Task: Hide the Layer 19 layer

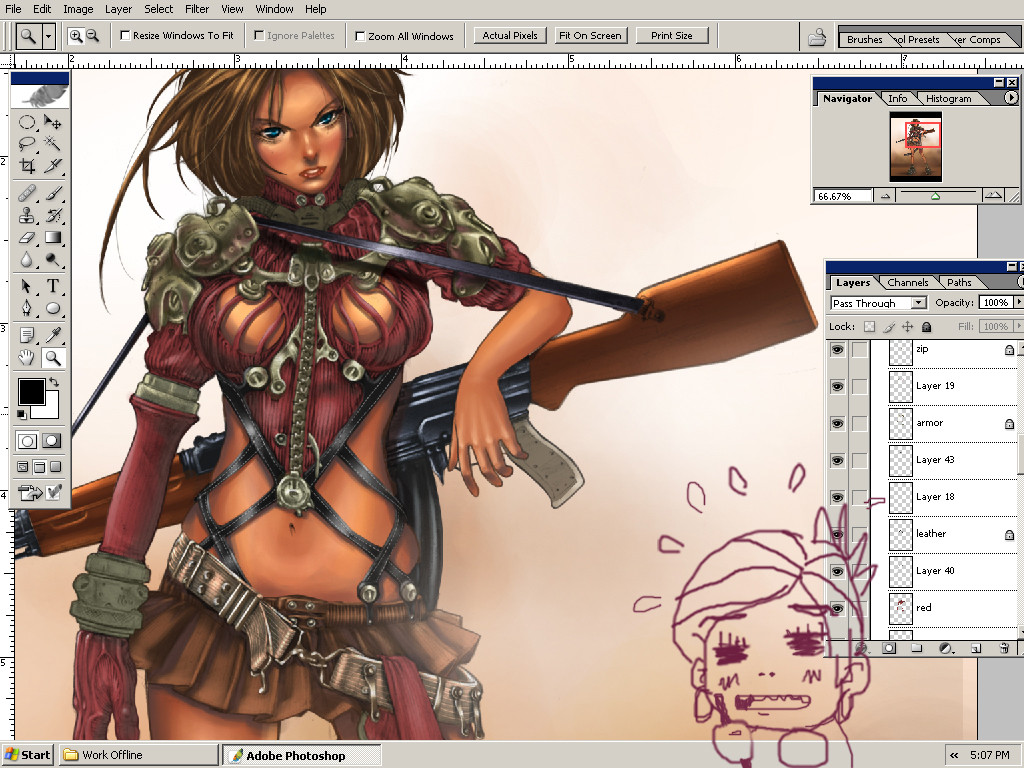Action: click(x=837, y=387)
